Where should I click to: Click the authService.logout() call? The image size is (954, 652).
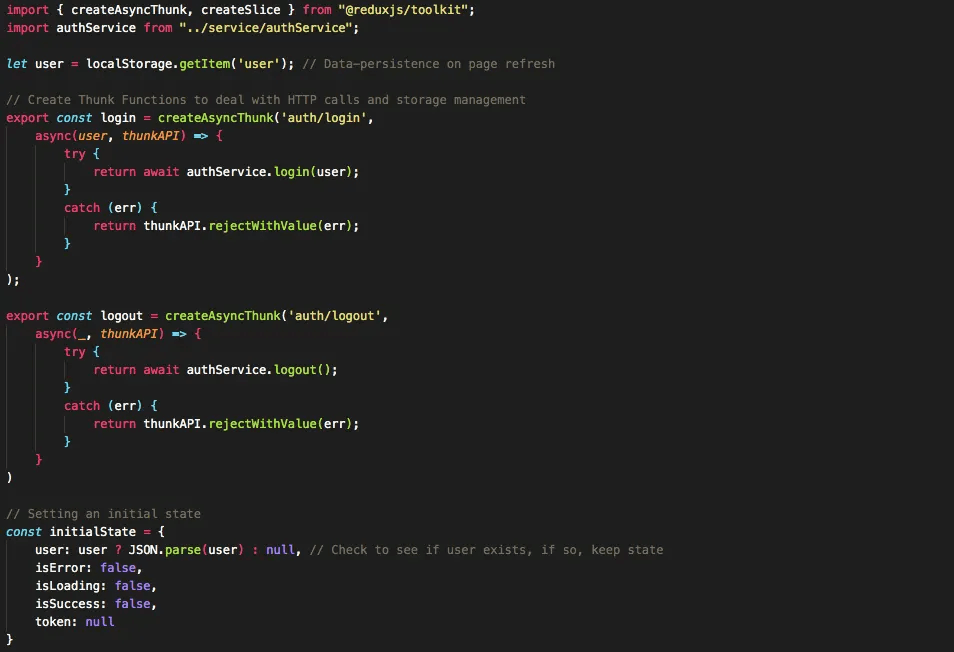262,370
